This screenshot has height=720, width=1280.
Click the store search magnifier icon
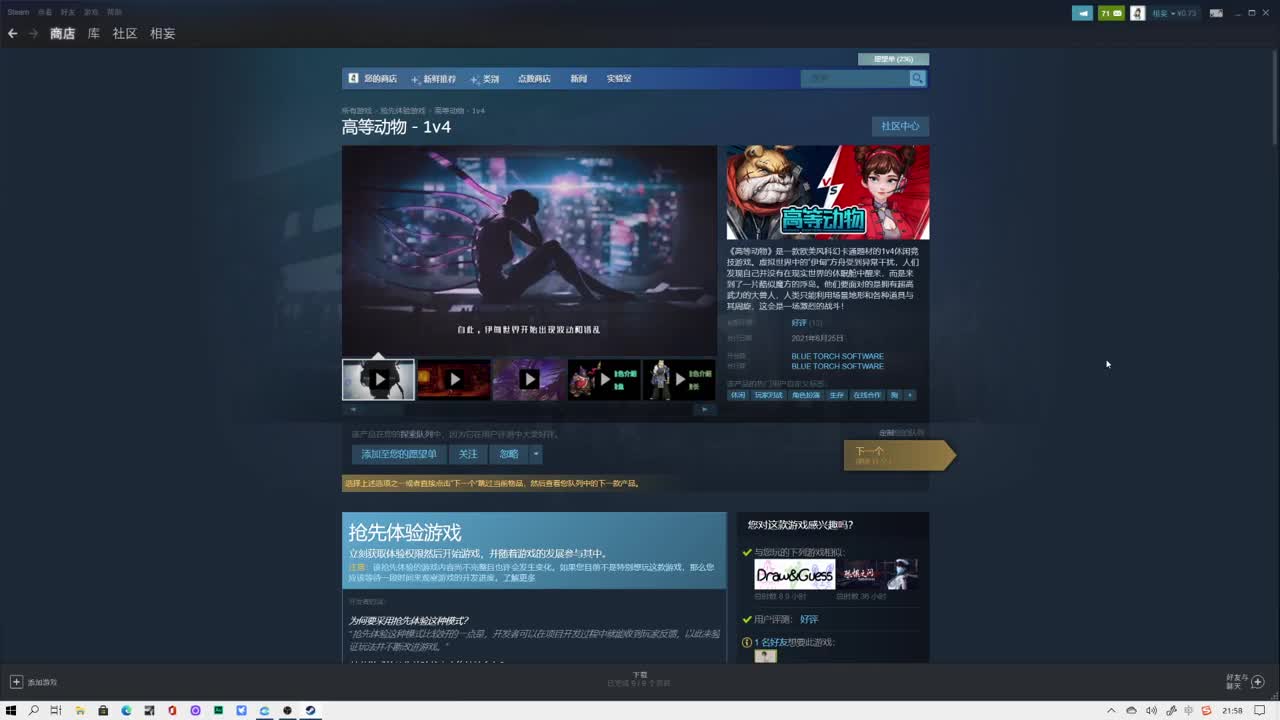point(917,78)
